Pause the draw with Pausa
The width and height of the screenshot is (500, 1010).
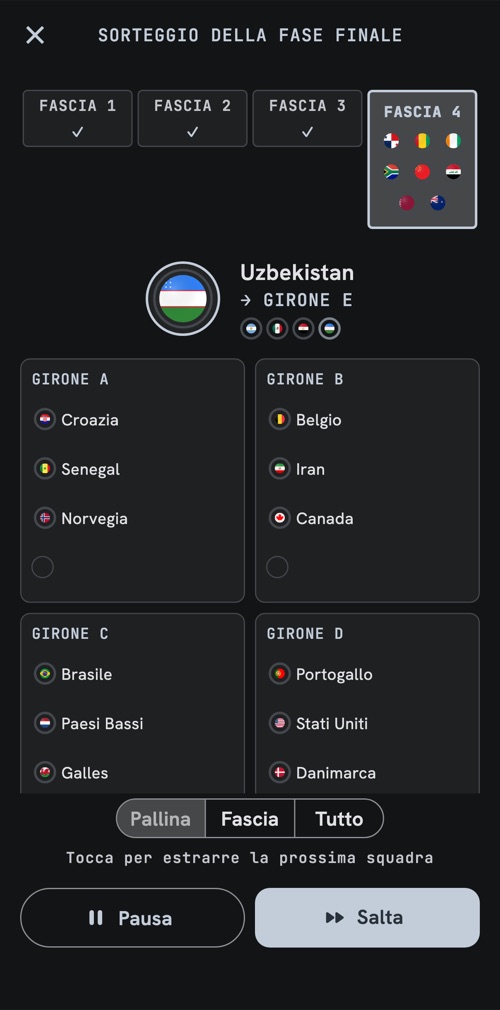[133, 918]
